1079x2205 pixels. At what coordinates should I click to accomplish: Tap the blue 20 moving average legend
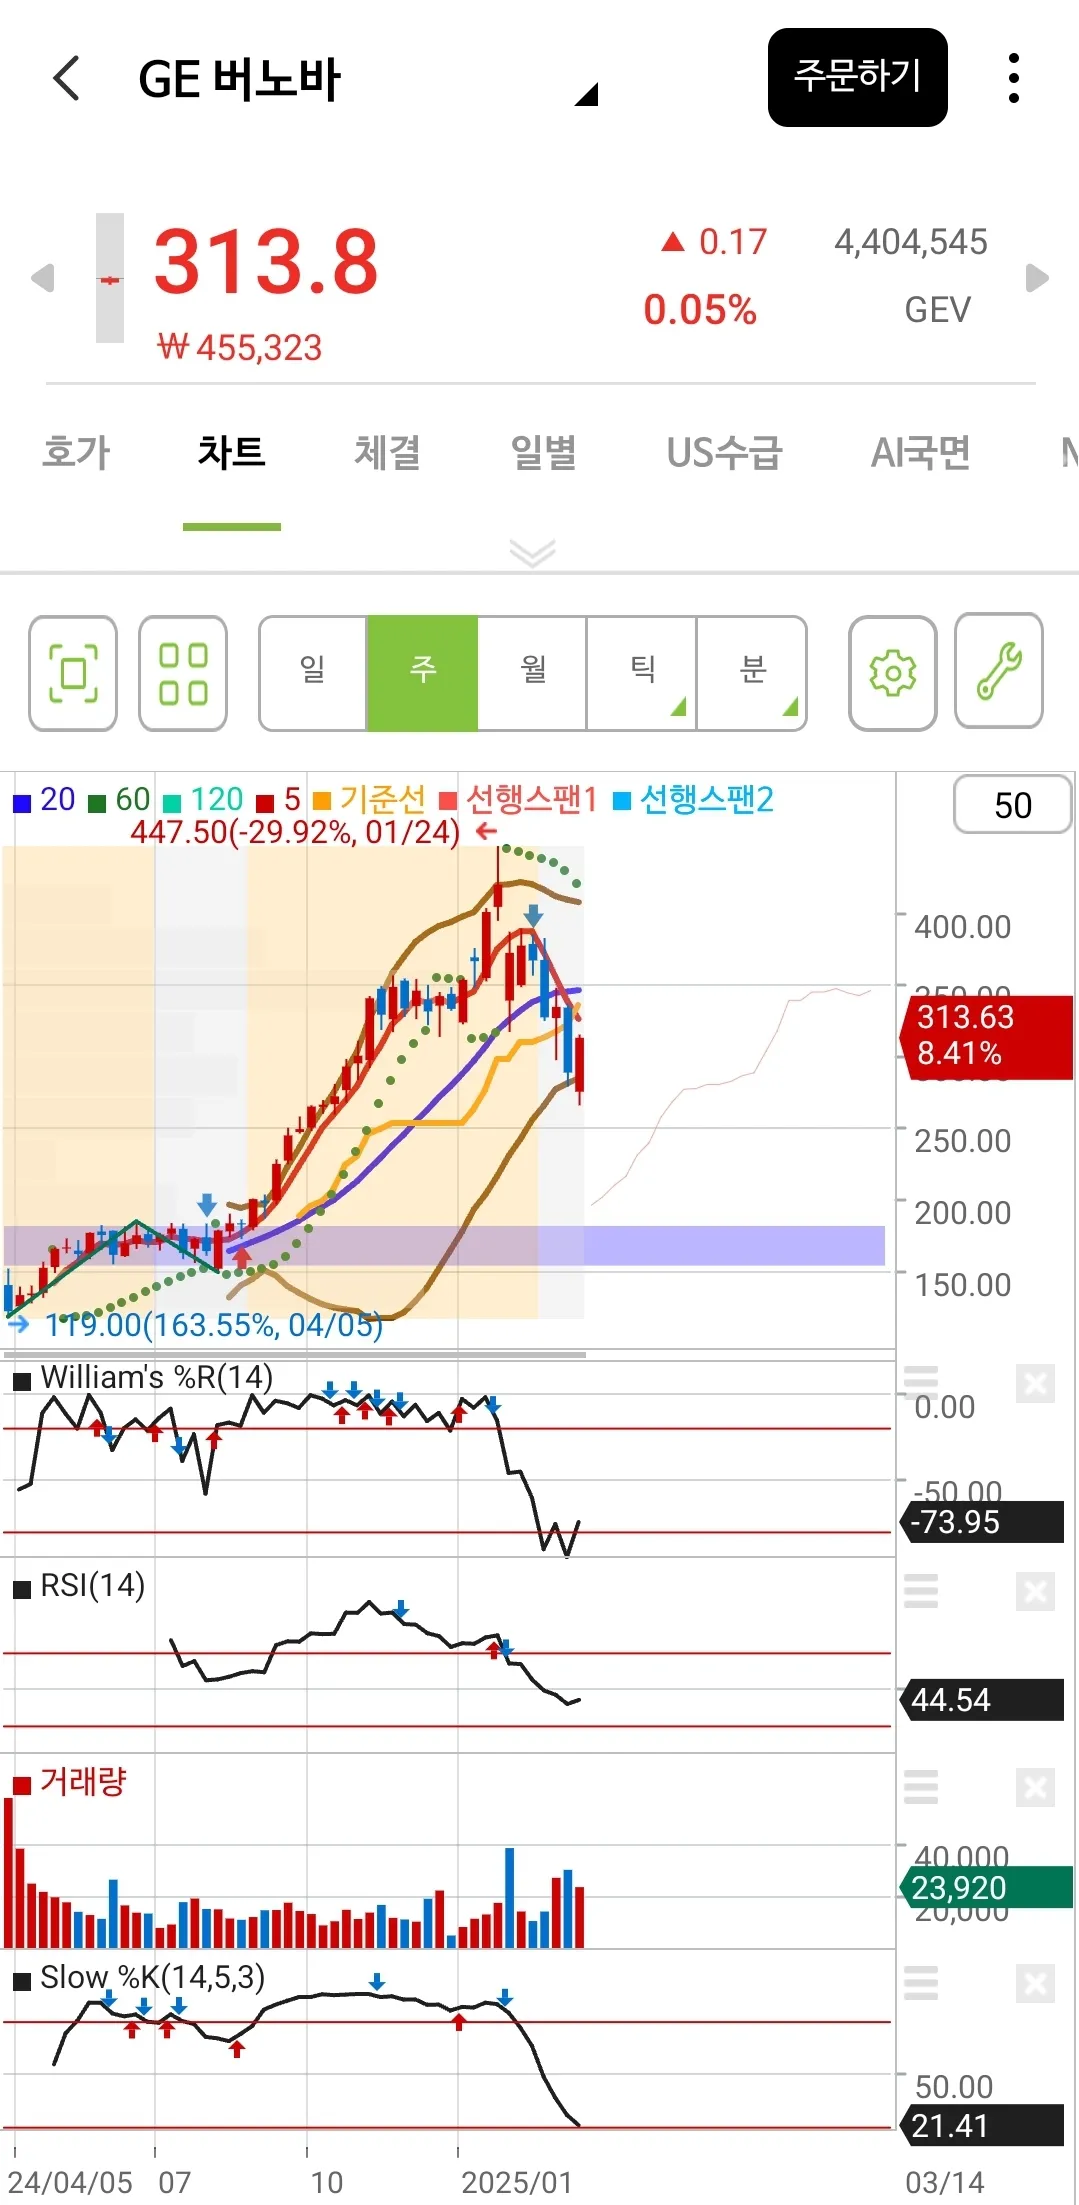44,800
